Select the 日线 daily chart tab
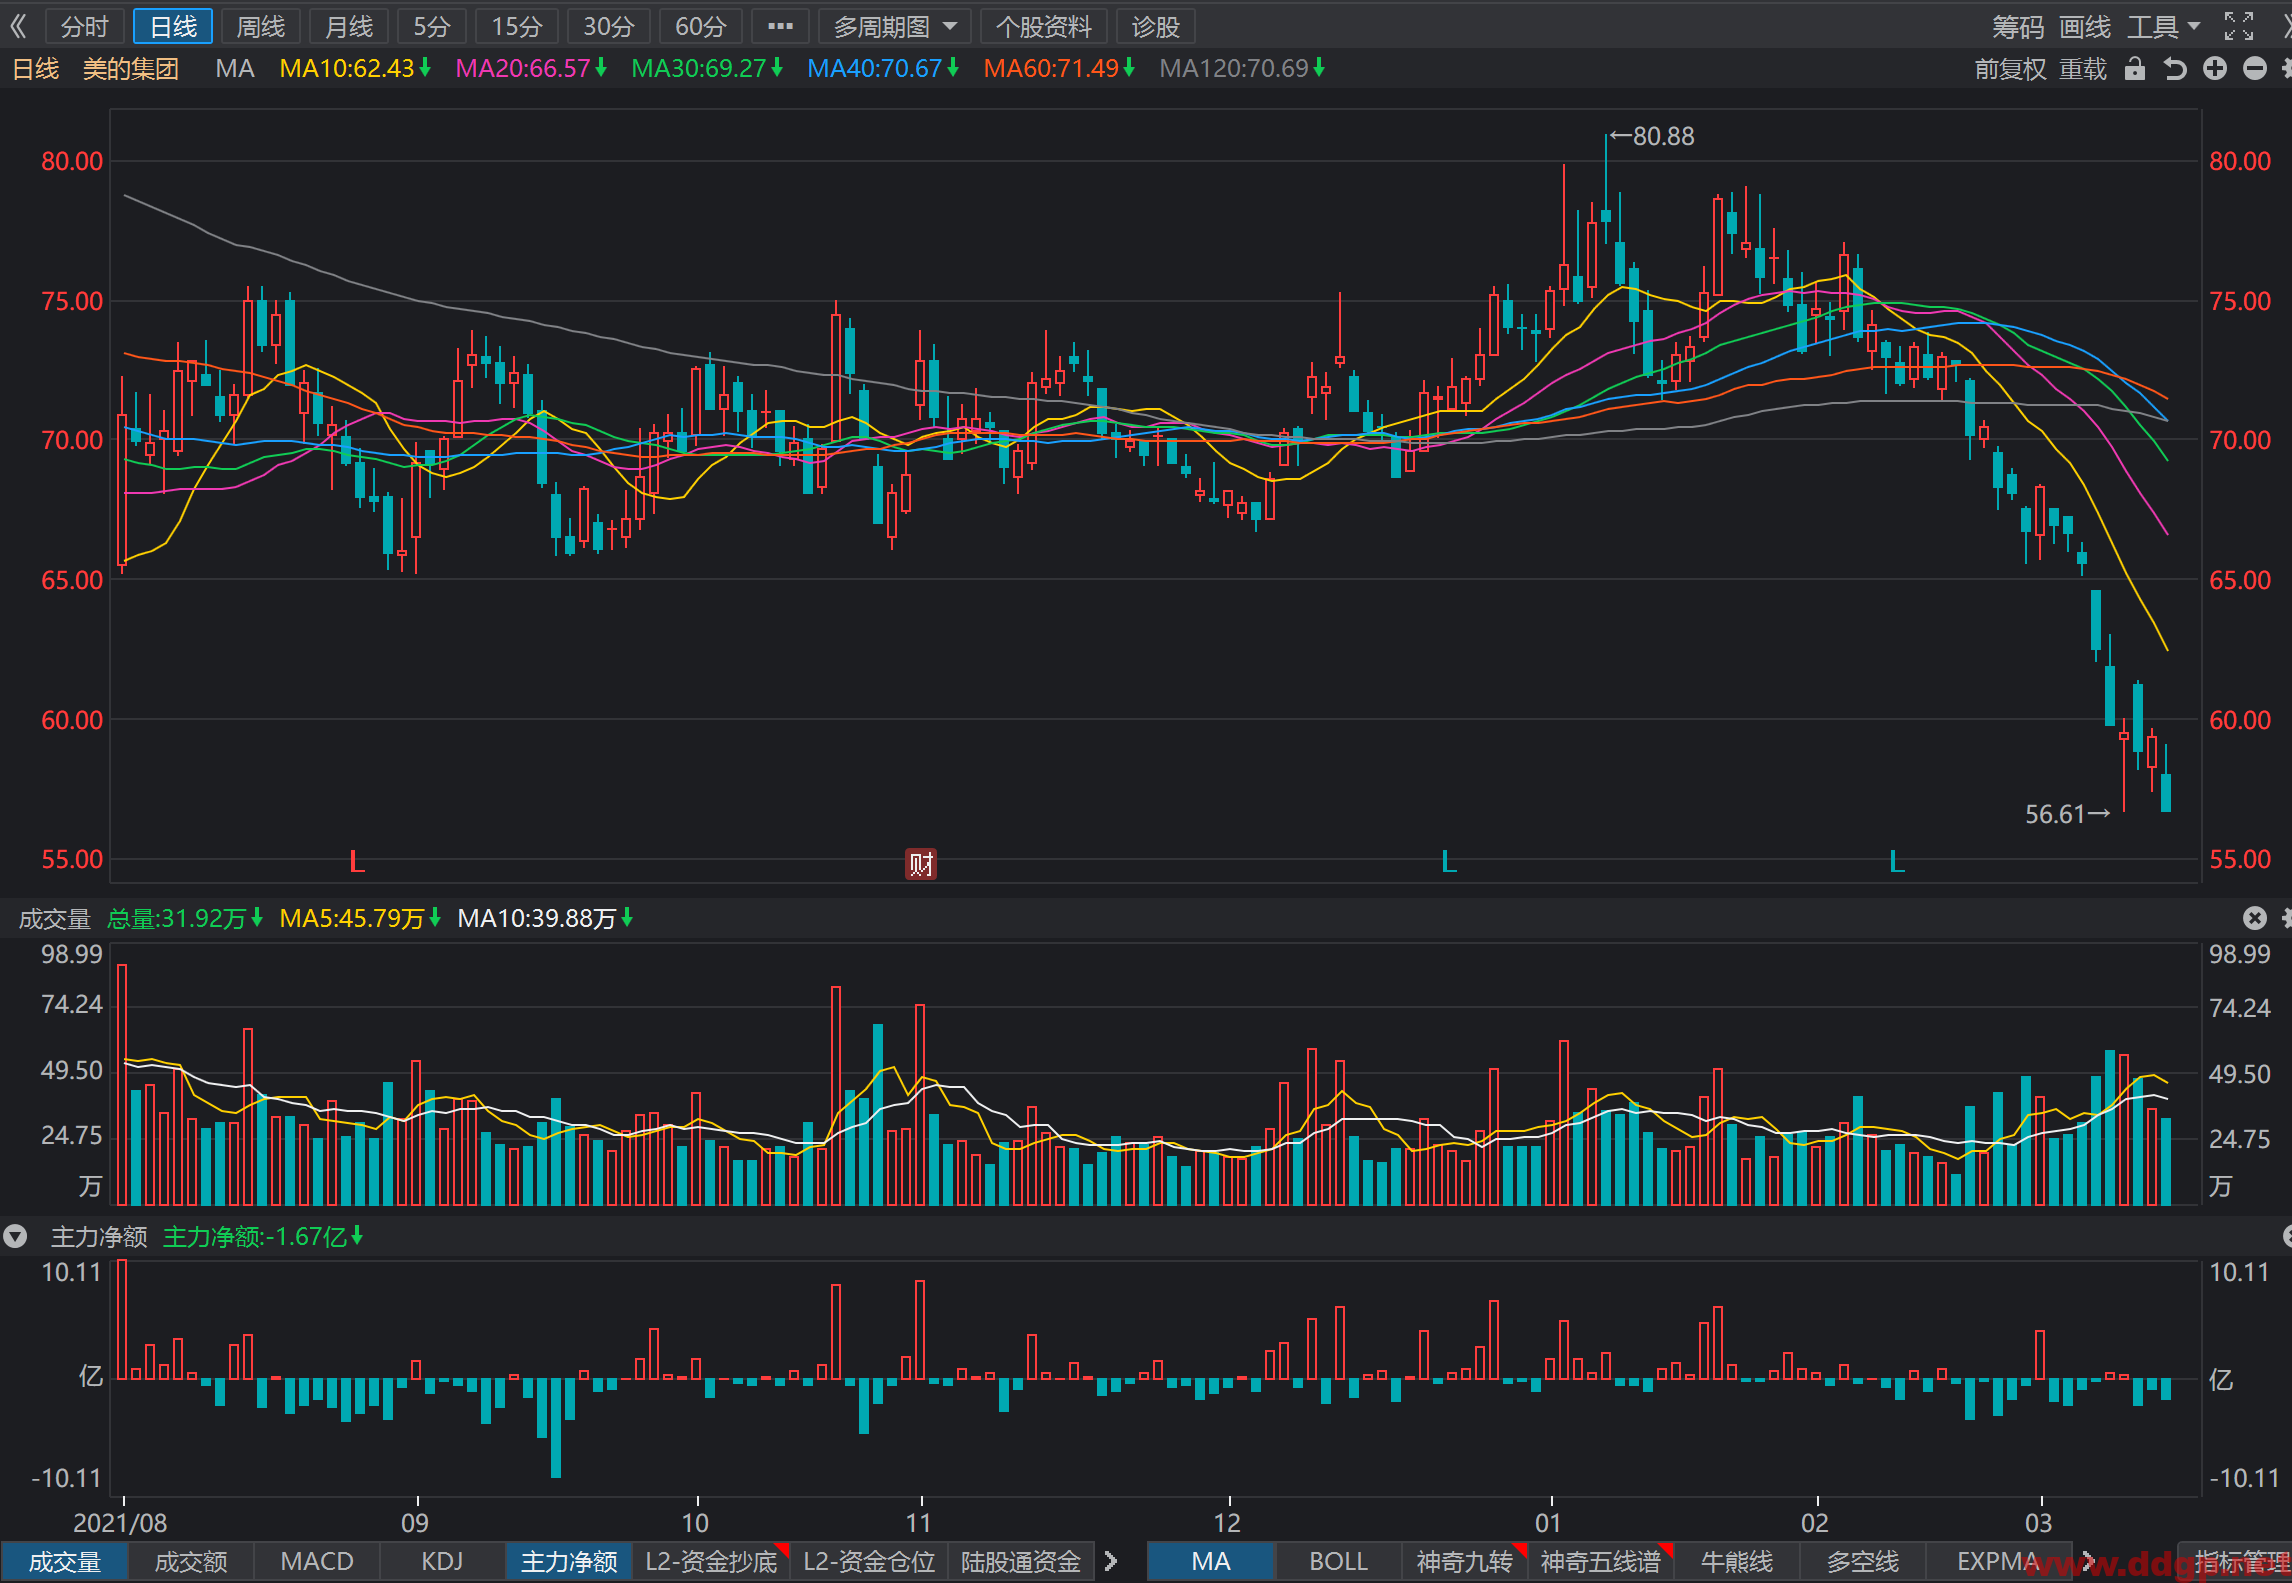The image size is (2292, 1583). coord(173,27)
